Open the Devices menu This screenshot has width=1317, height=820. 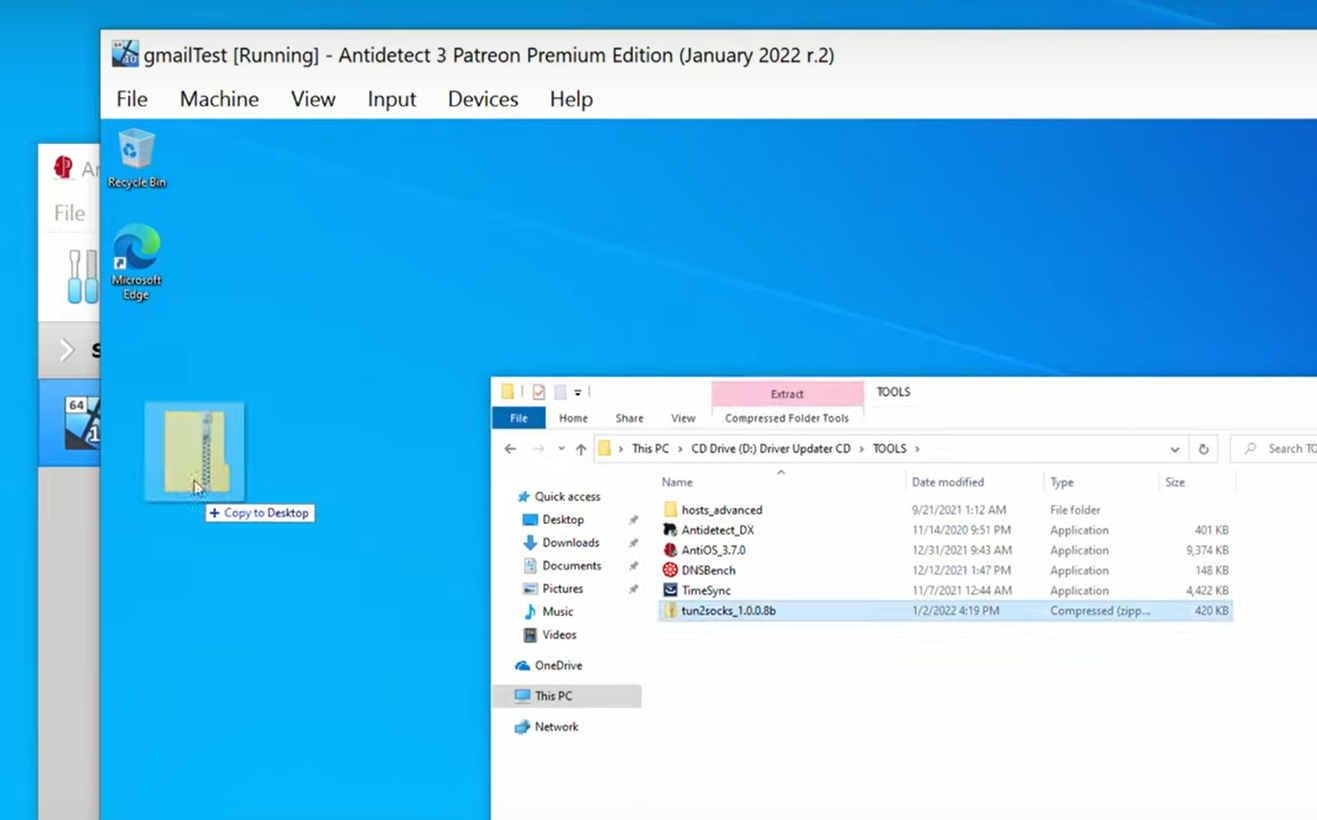click(483, 99)
